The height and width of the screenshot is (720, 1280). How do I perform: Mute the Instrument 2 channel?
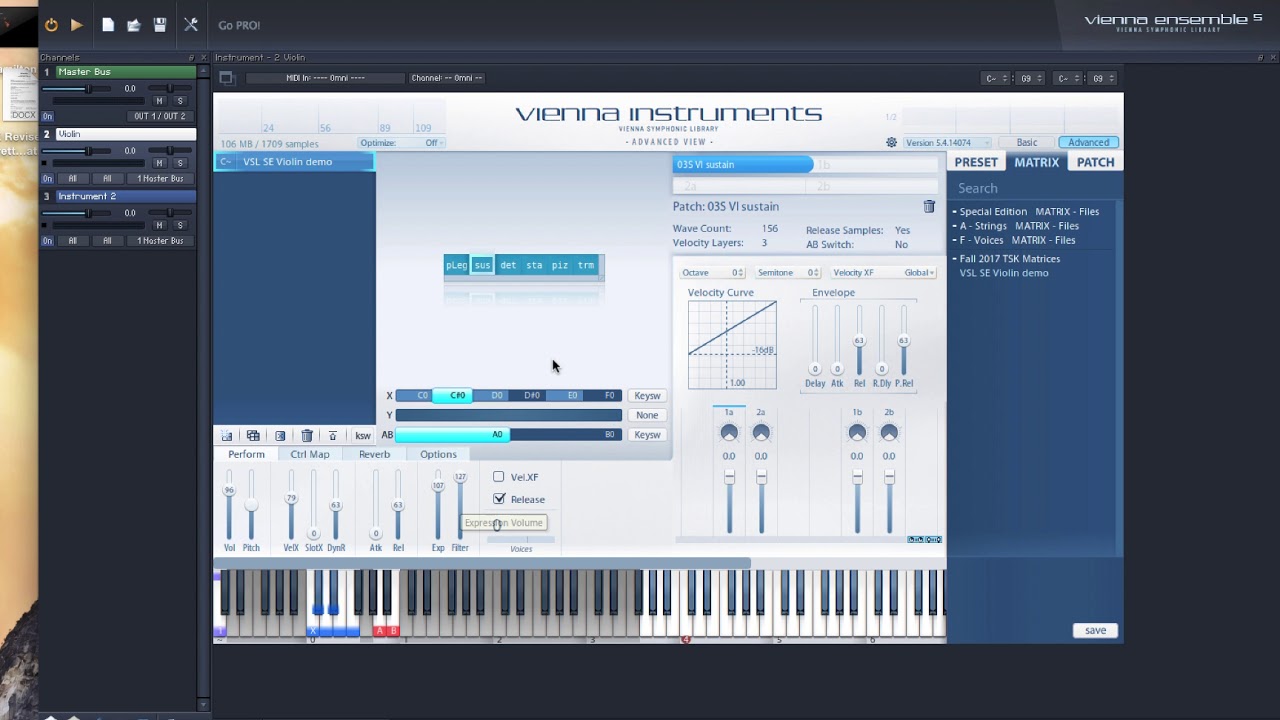(159, 225)
